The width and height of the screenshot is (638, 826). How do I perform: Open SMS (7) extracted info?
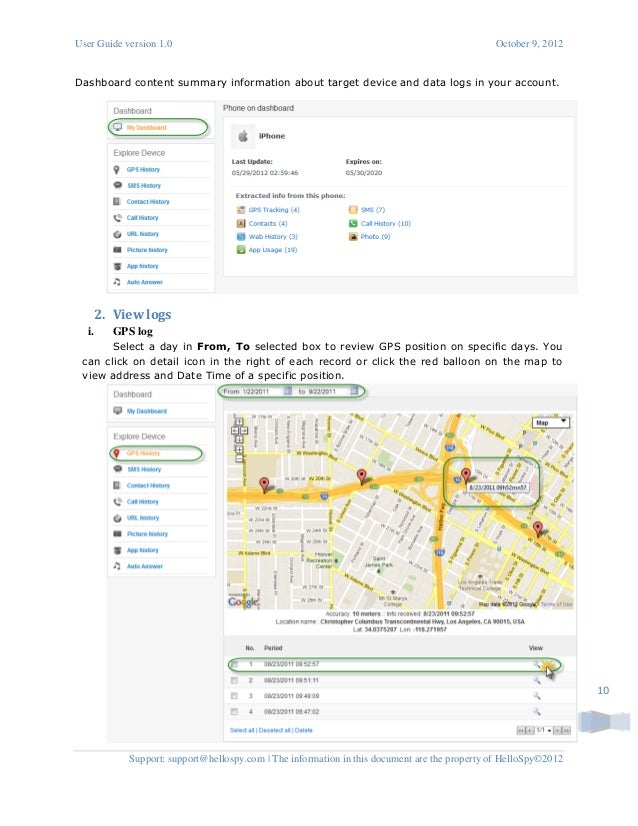click(x=372, y=210)
